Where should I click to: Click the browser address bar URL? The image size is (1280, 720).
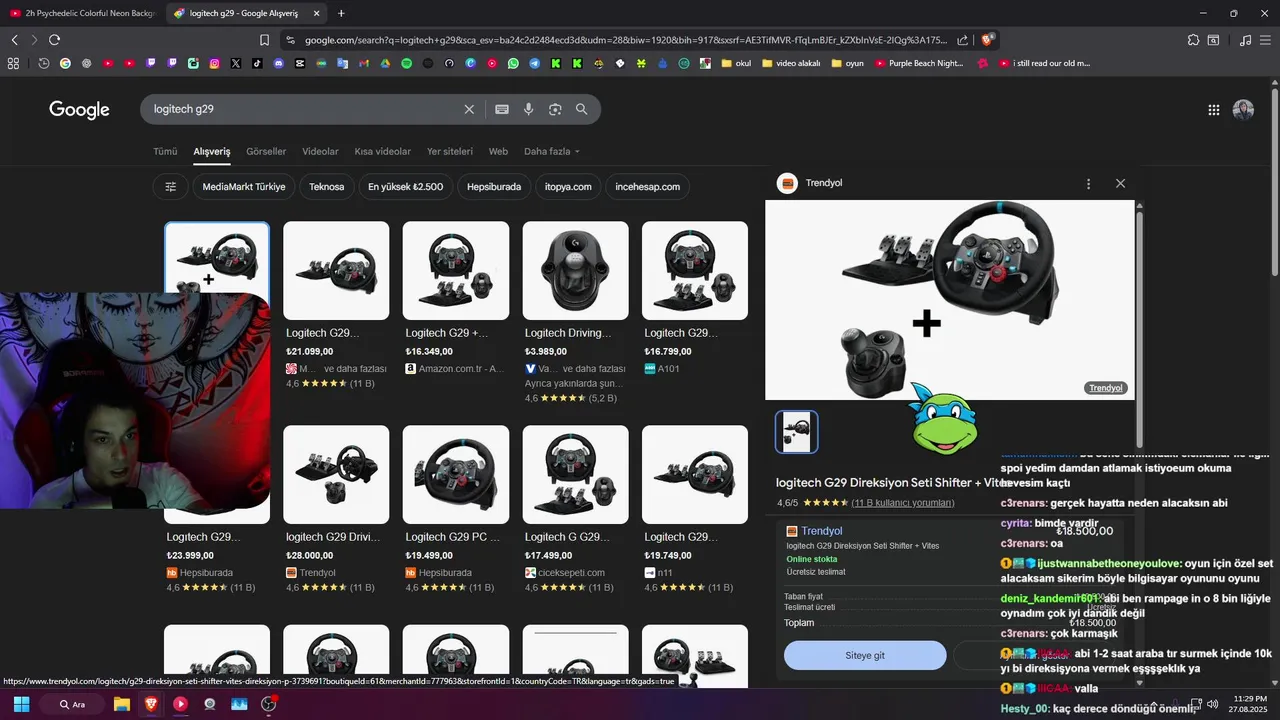pos(625,40)
